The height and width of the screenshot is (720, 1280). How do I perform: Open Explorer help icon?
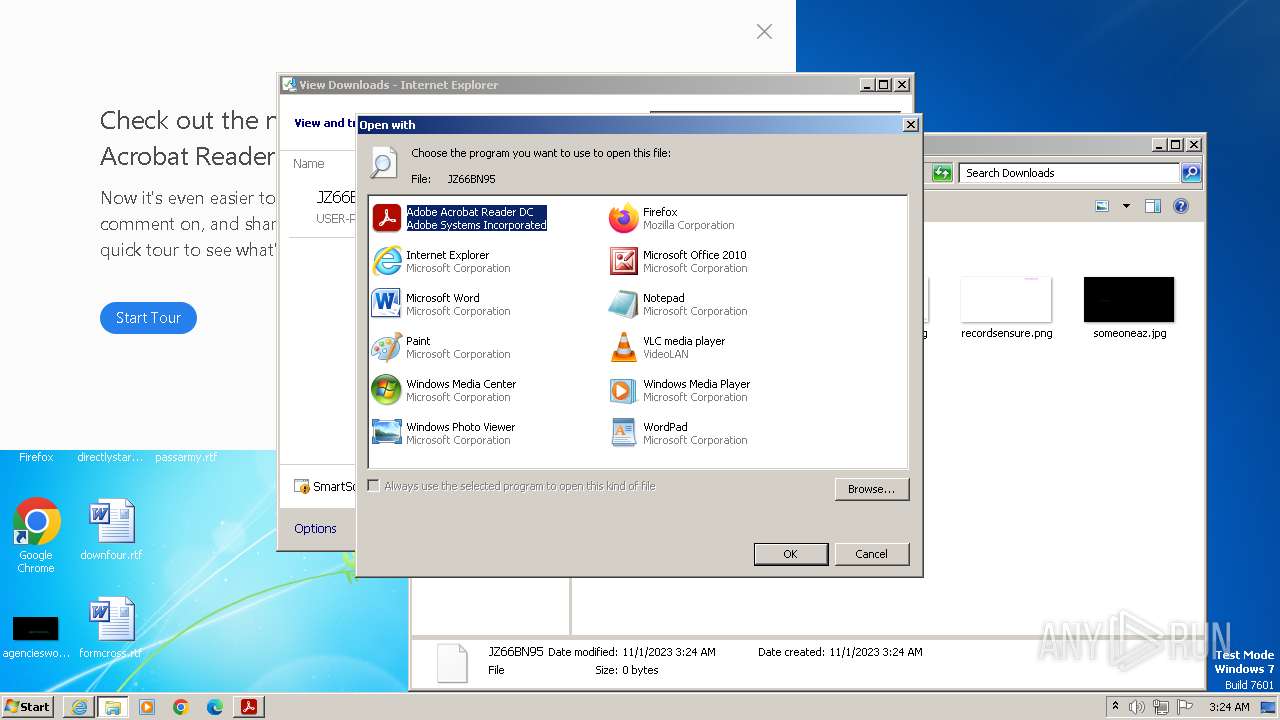(1181, 206)
